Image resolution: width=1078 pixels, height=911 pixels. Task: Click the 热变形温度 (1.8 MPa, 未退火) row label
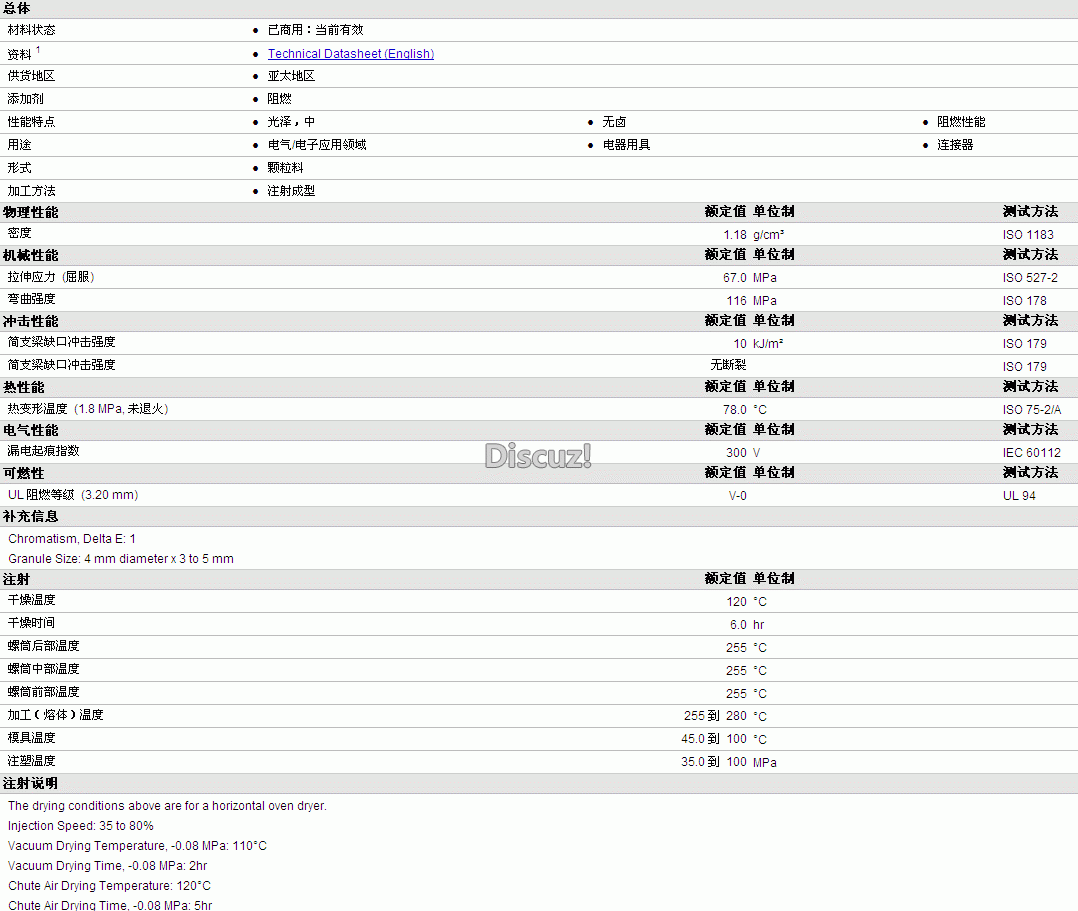[88, 409]
